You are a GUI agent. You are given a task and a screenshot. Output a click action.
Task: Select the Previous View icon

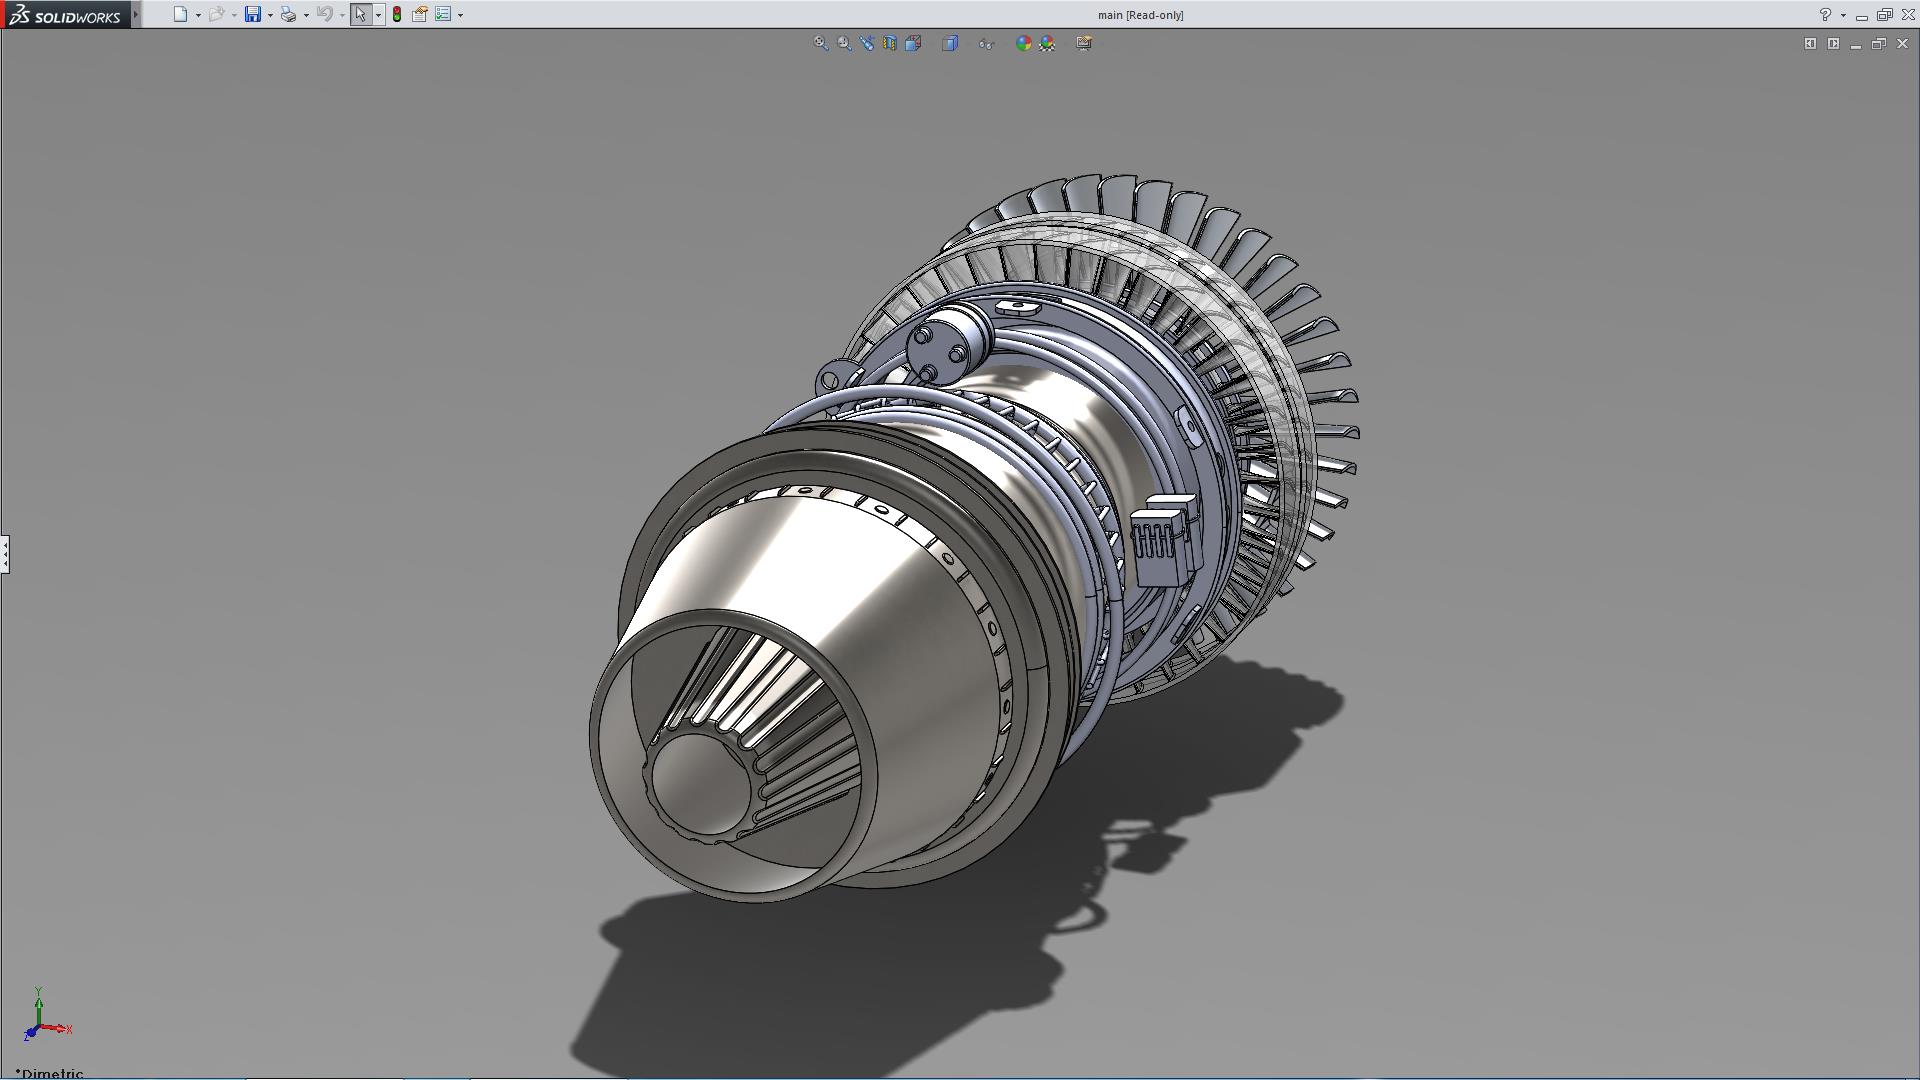tap(867, 43)
